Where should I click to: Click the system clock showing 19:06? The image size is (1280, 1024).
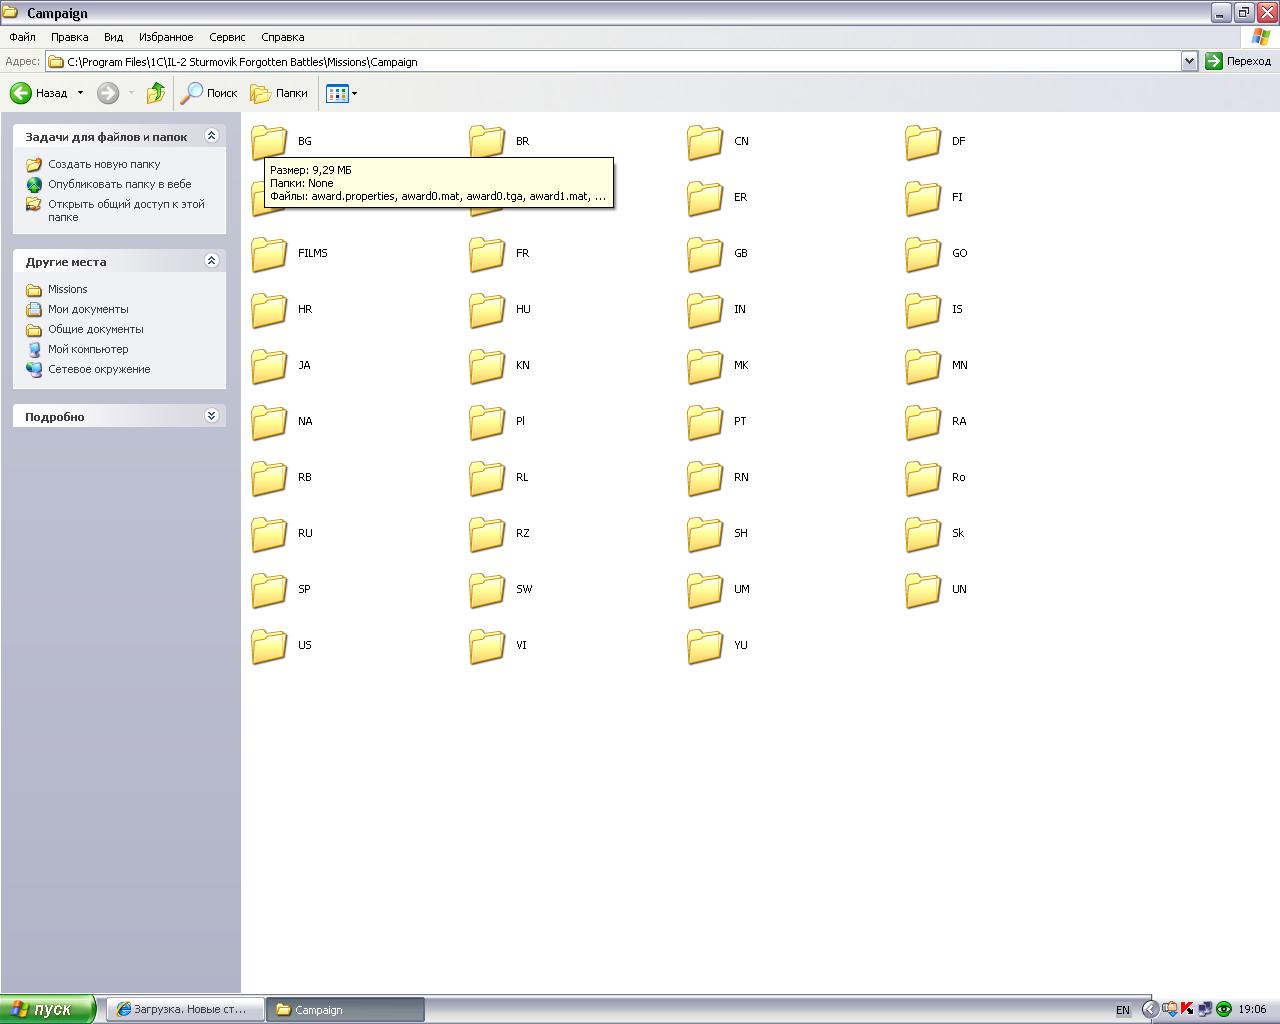pos(1252,1010)
